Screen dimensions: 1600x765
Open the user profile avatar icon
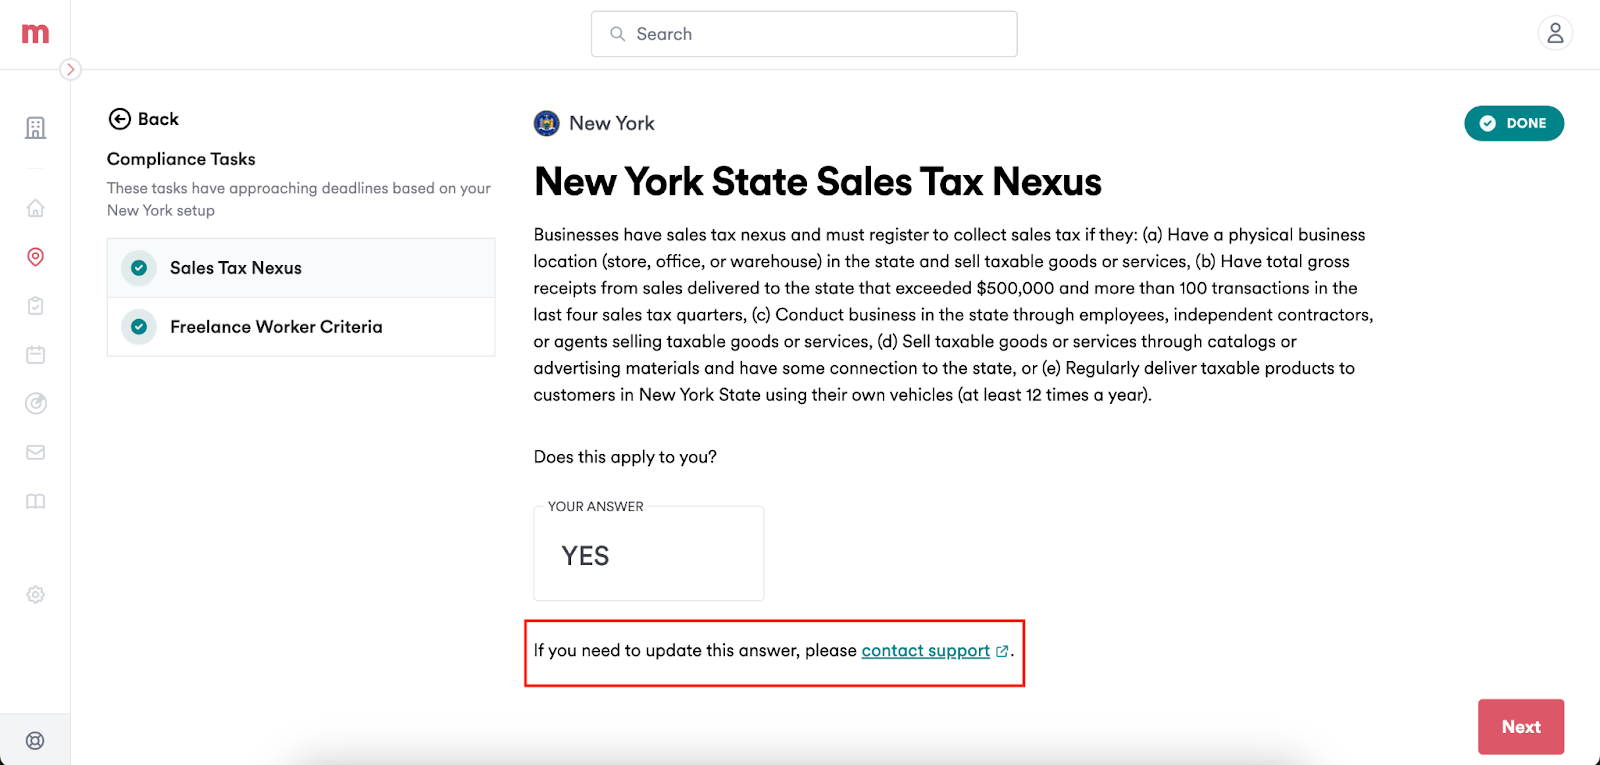click(x=1555, y=33)
